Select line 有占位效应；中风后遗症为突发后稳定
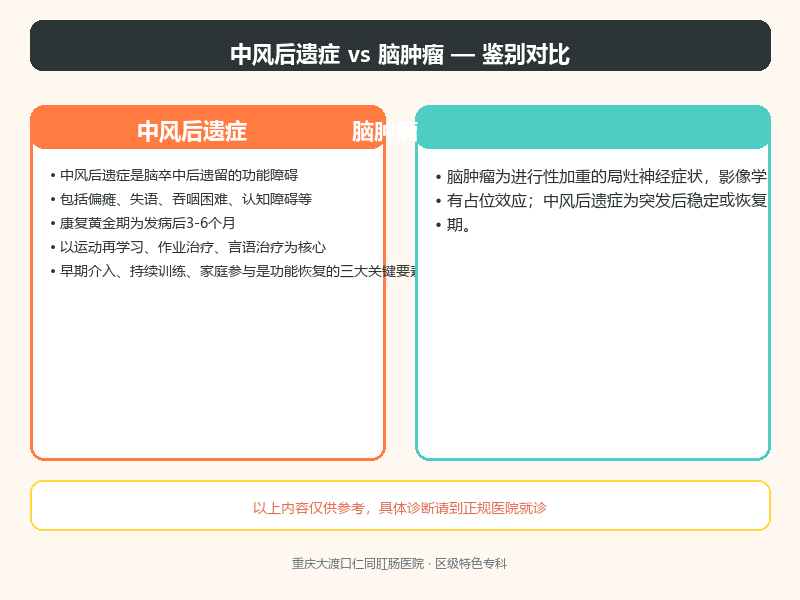This screenshot has height=600, width=800. pyautogui.click(x=602, y=201)
